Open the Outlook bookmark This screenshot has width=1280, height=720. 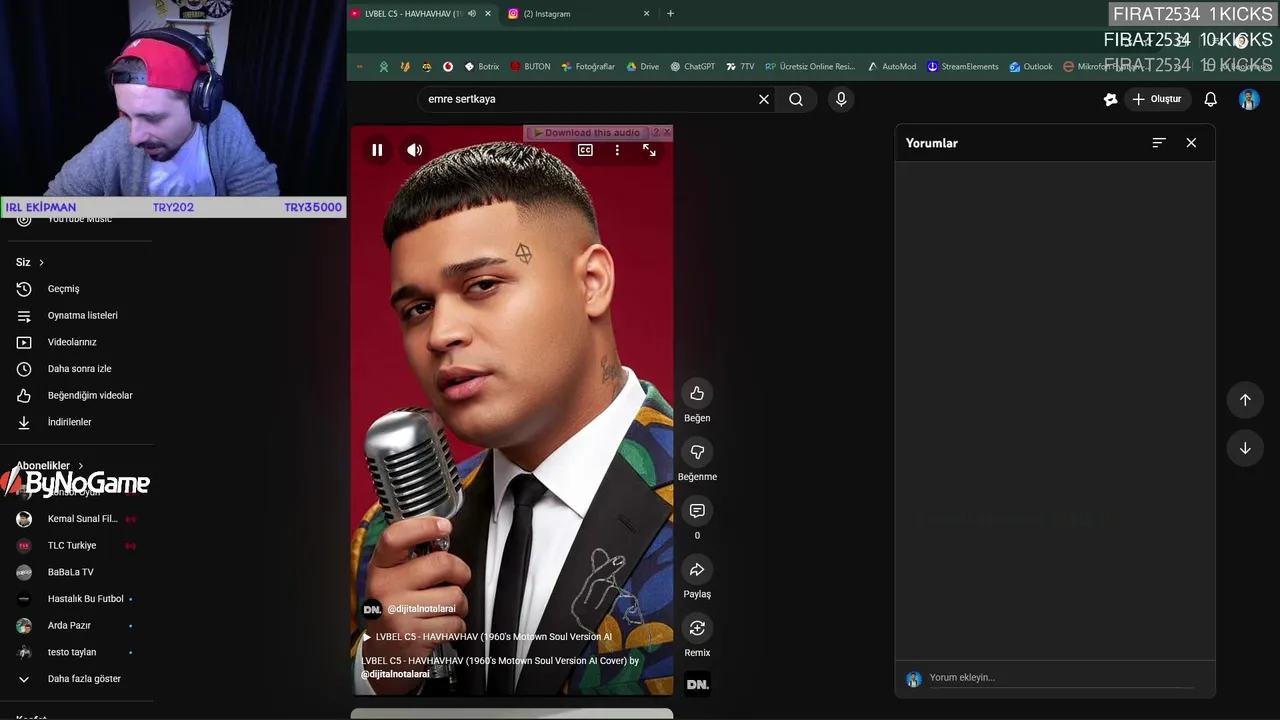[1031, 67]
